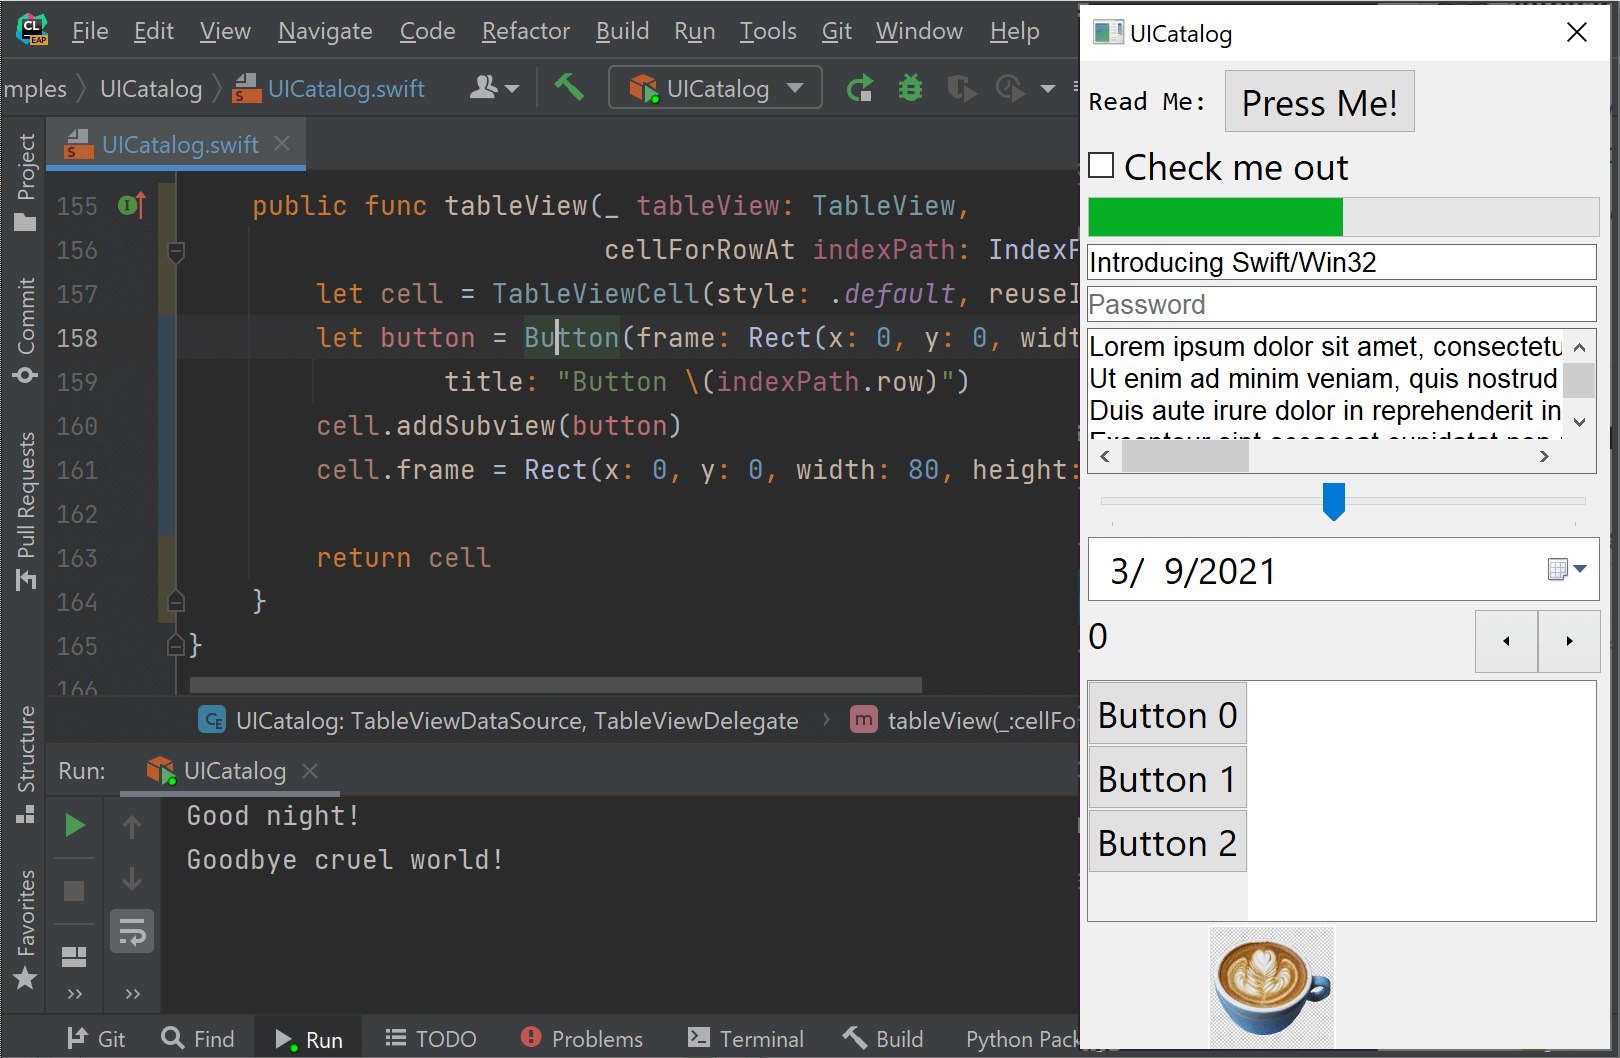
Task: Click the Run with Coverage shield icon
Action: click(x=961, y=88)
